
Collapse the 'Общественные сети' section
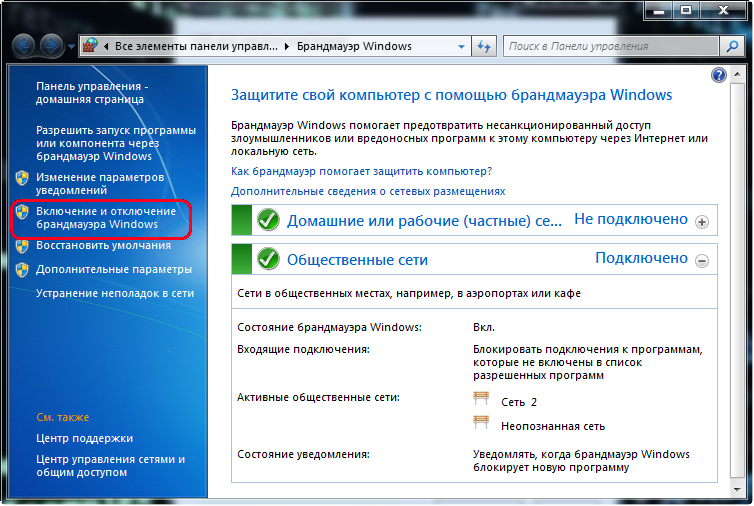[x=702, y=261]
